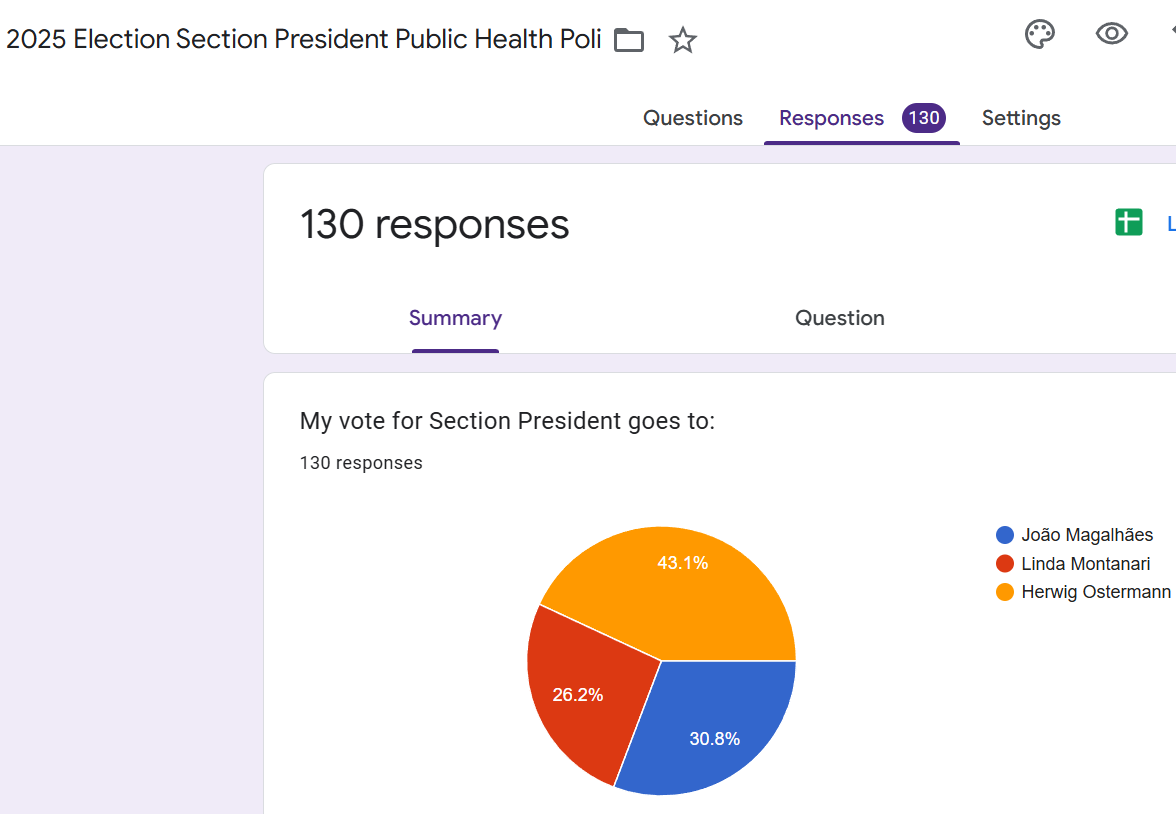Switch to the Question view tab
The width and height of the screenshot is (1176, 814).
(x=839, y=318)
